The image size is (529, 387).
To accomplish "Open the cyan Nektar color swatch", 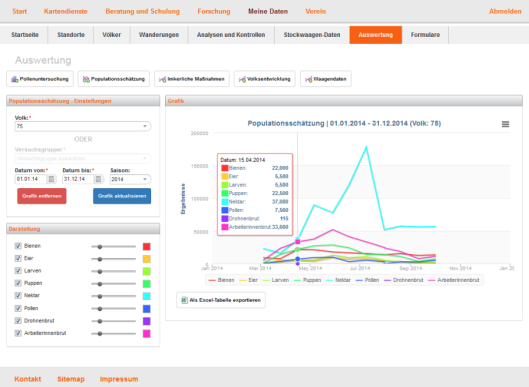I will [x=146, y=296].
